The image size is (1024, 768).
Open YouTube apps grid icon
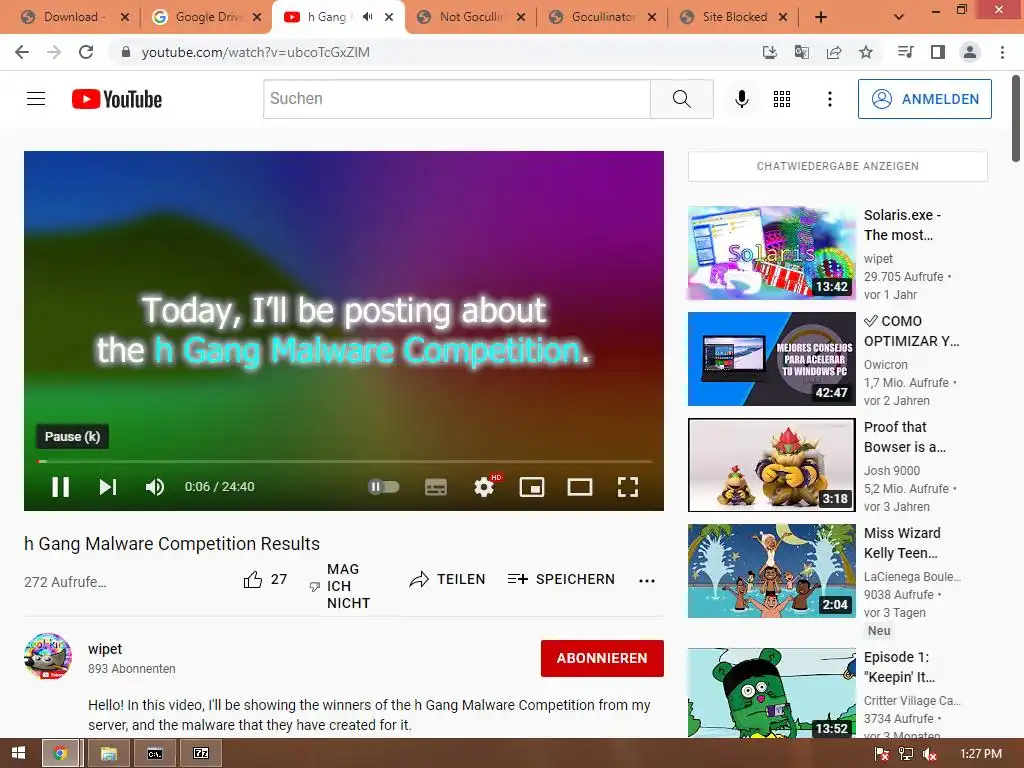(x=782, y=99)
